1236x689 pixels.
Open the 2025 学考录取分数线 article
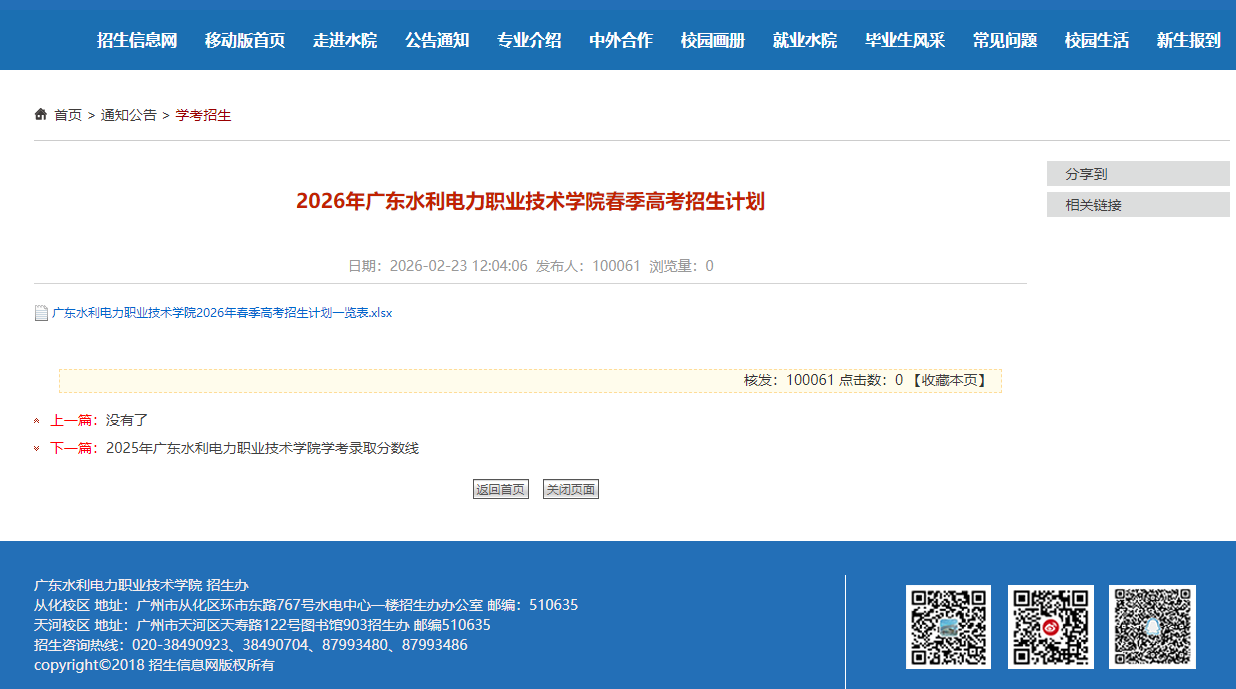tap(260, 448)
